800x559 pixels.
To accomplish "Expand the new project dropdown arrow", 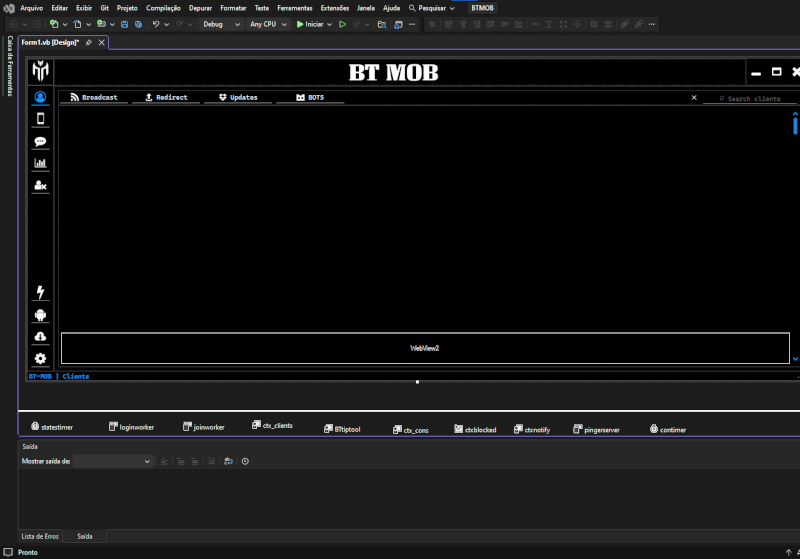I will click(x=65, y=24).
